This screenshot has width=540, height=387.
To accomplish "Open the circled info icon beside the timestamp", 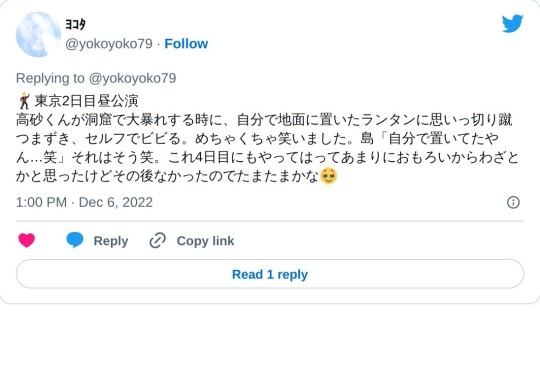I will (x=513, y=202).
